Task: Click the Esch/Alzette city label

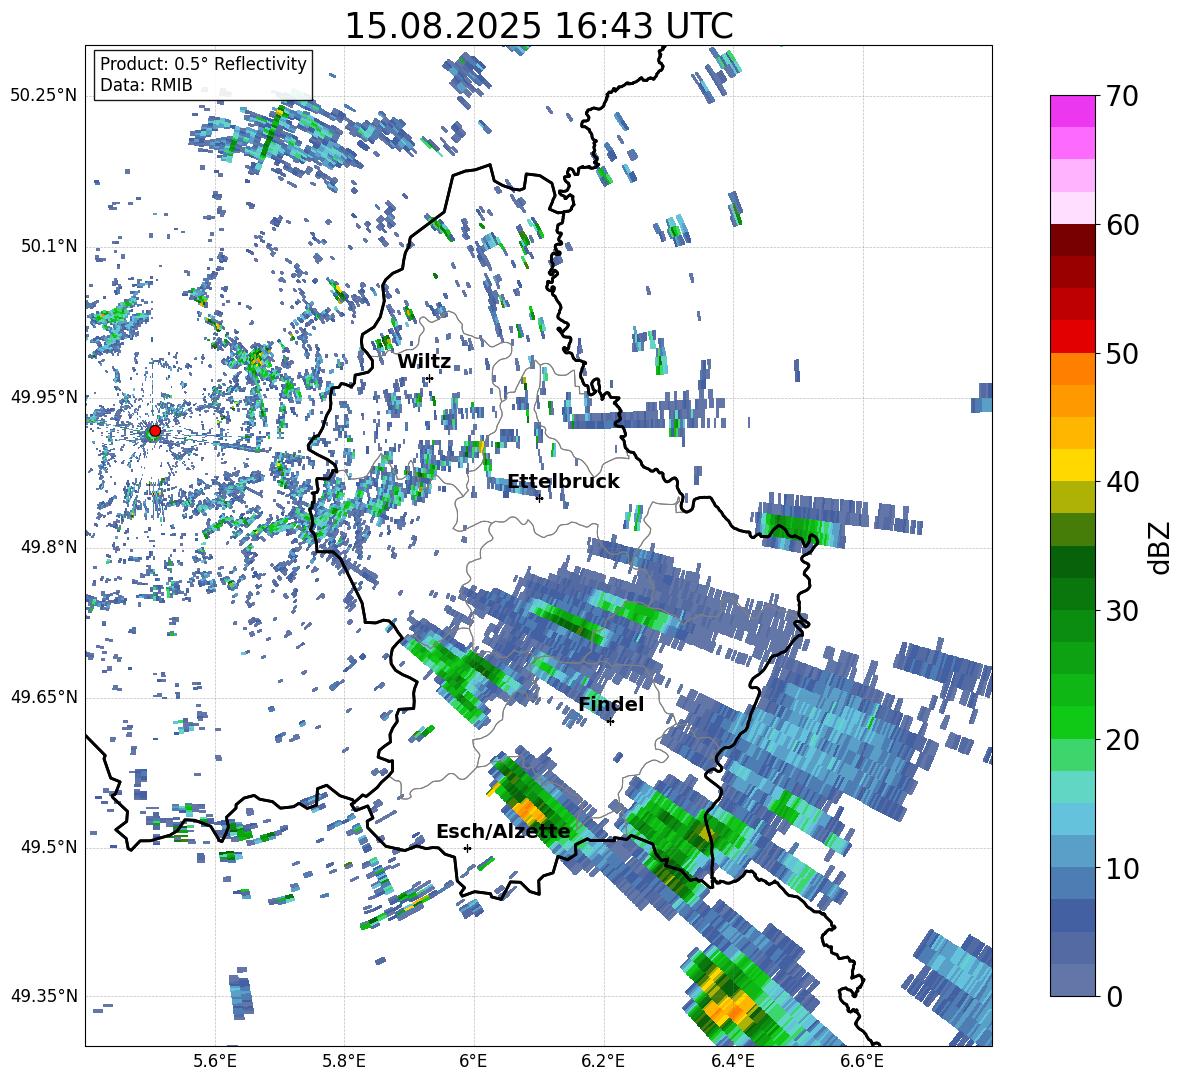Action: pos(503,832)
